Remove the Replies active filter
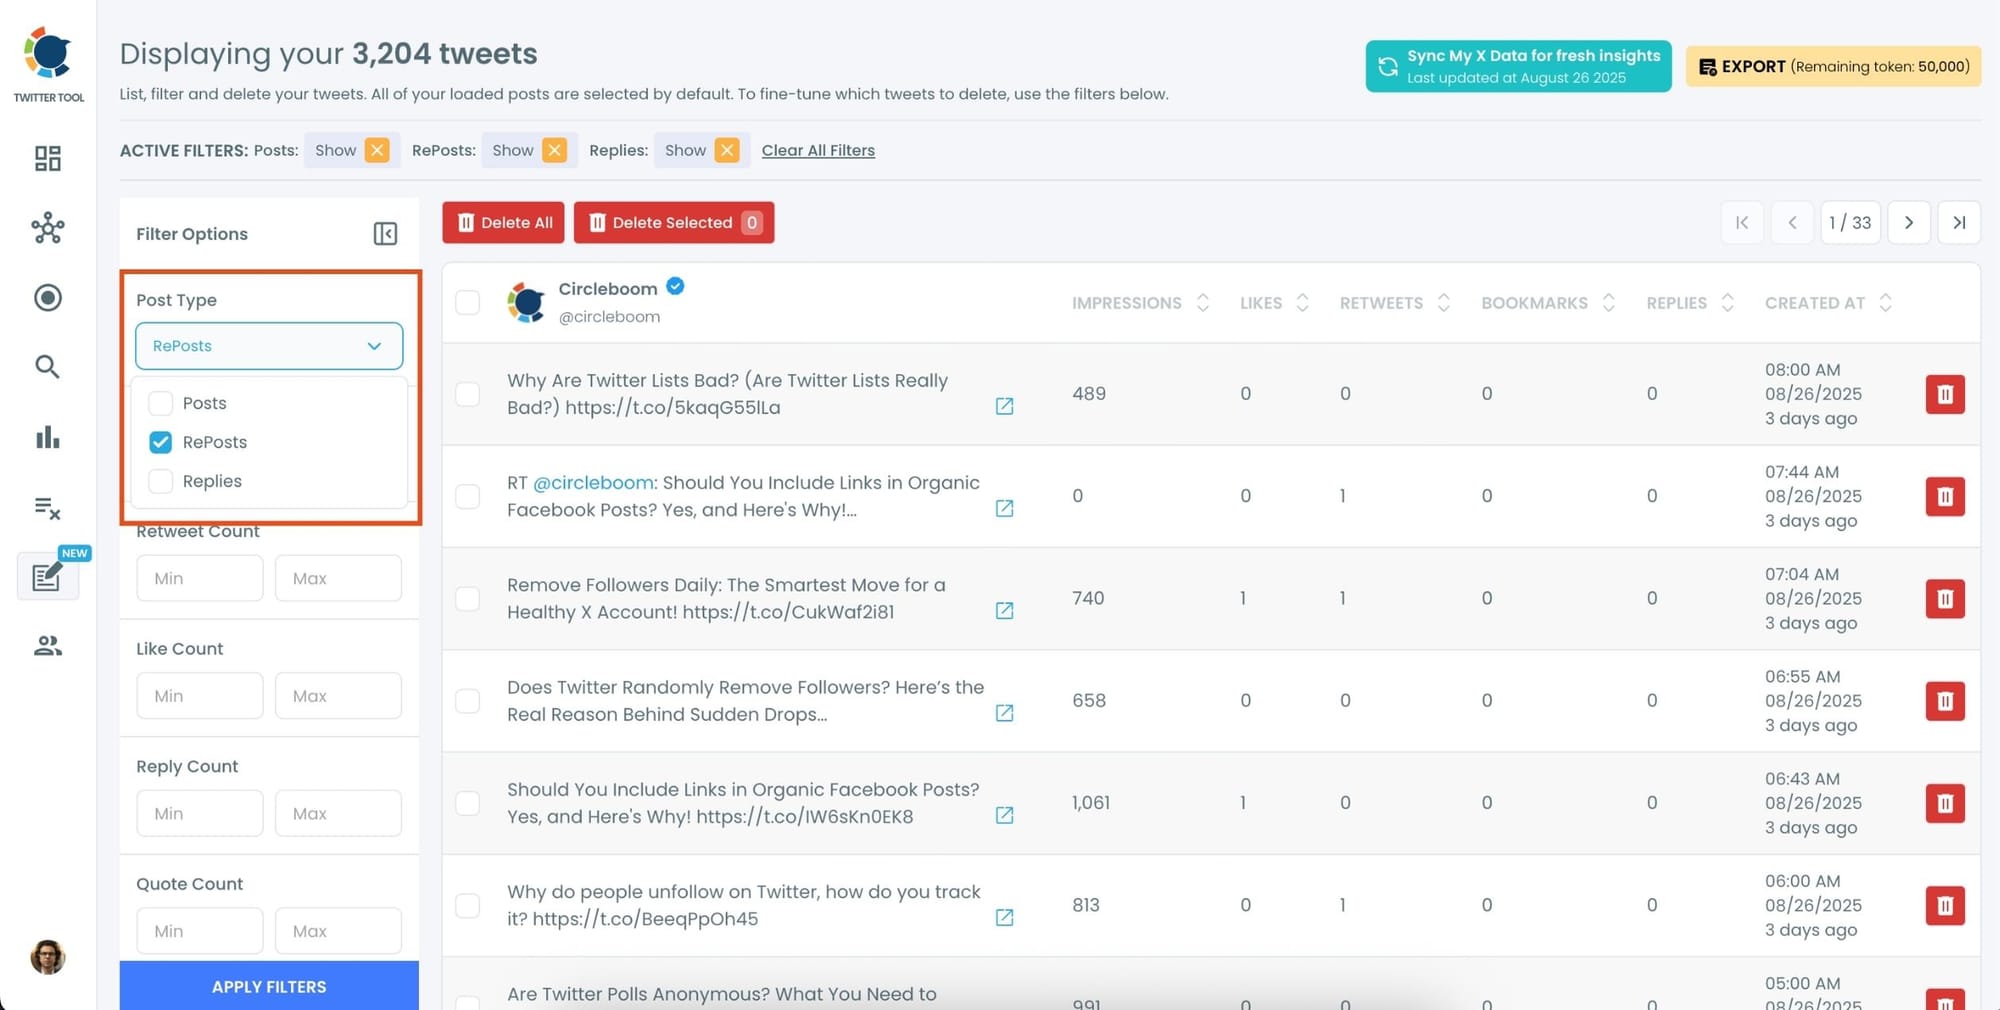 [x=727, y=150]
